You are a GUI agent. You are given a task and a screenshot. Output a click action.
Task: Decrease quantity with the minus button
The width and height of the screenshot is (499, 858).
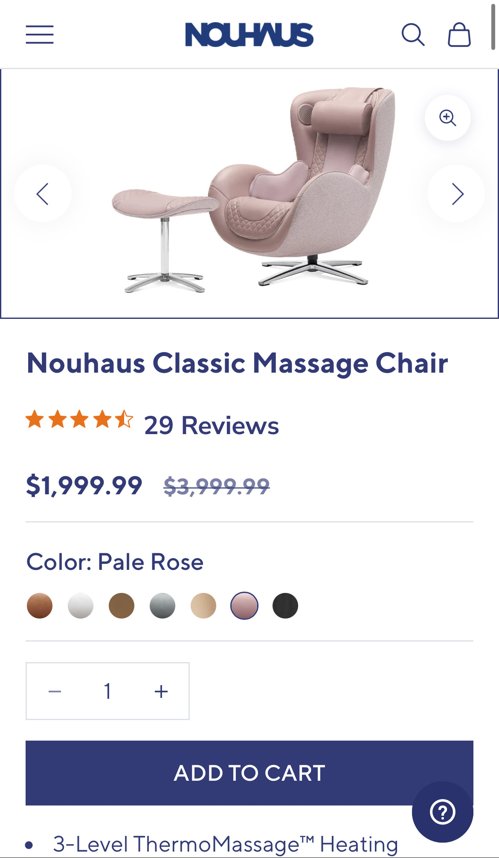pos(55,691)
